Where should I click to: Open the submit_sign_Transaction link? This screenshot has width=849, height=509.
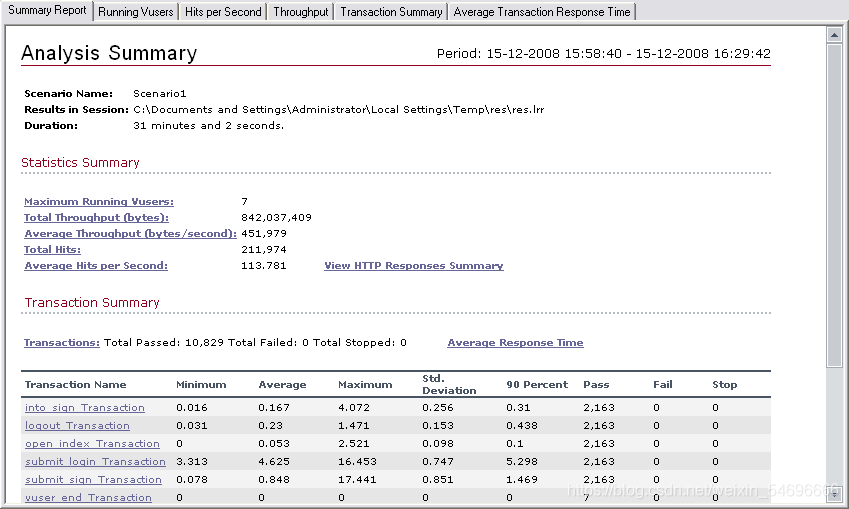click(94, 479)
